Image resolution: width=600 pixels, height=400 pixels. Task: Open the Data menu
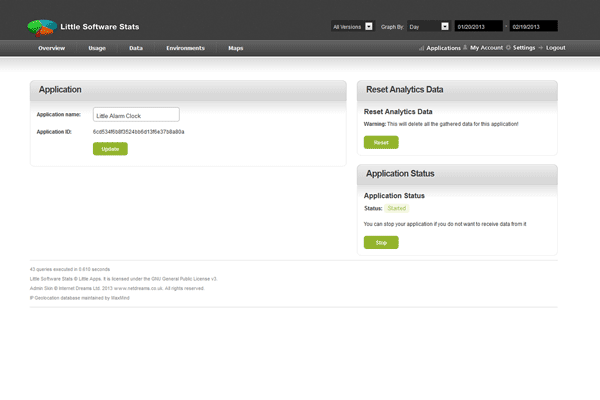136,48
